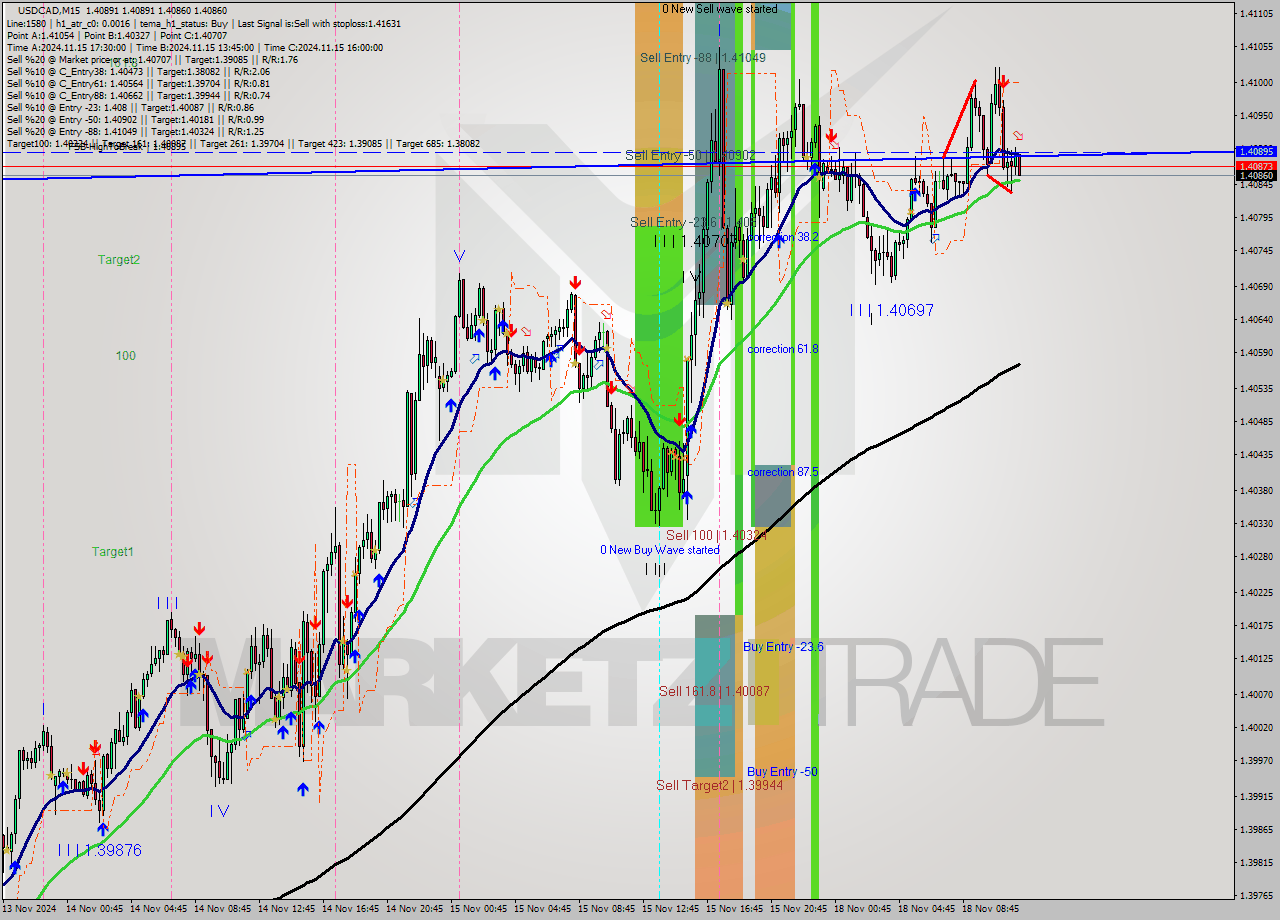Click the 'I I I 1.40697' wave label

[x=892, y=311]
